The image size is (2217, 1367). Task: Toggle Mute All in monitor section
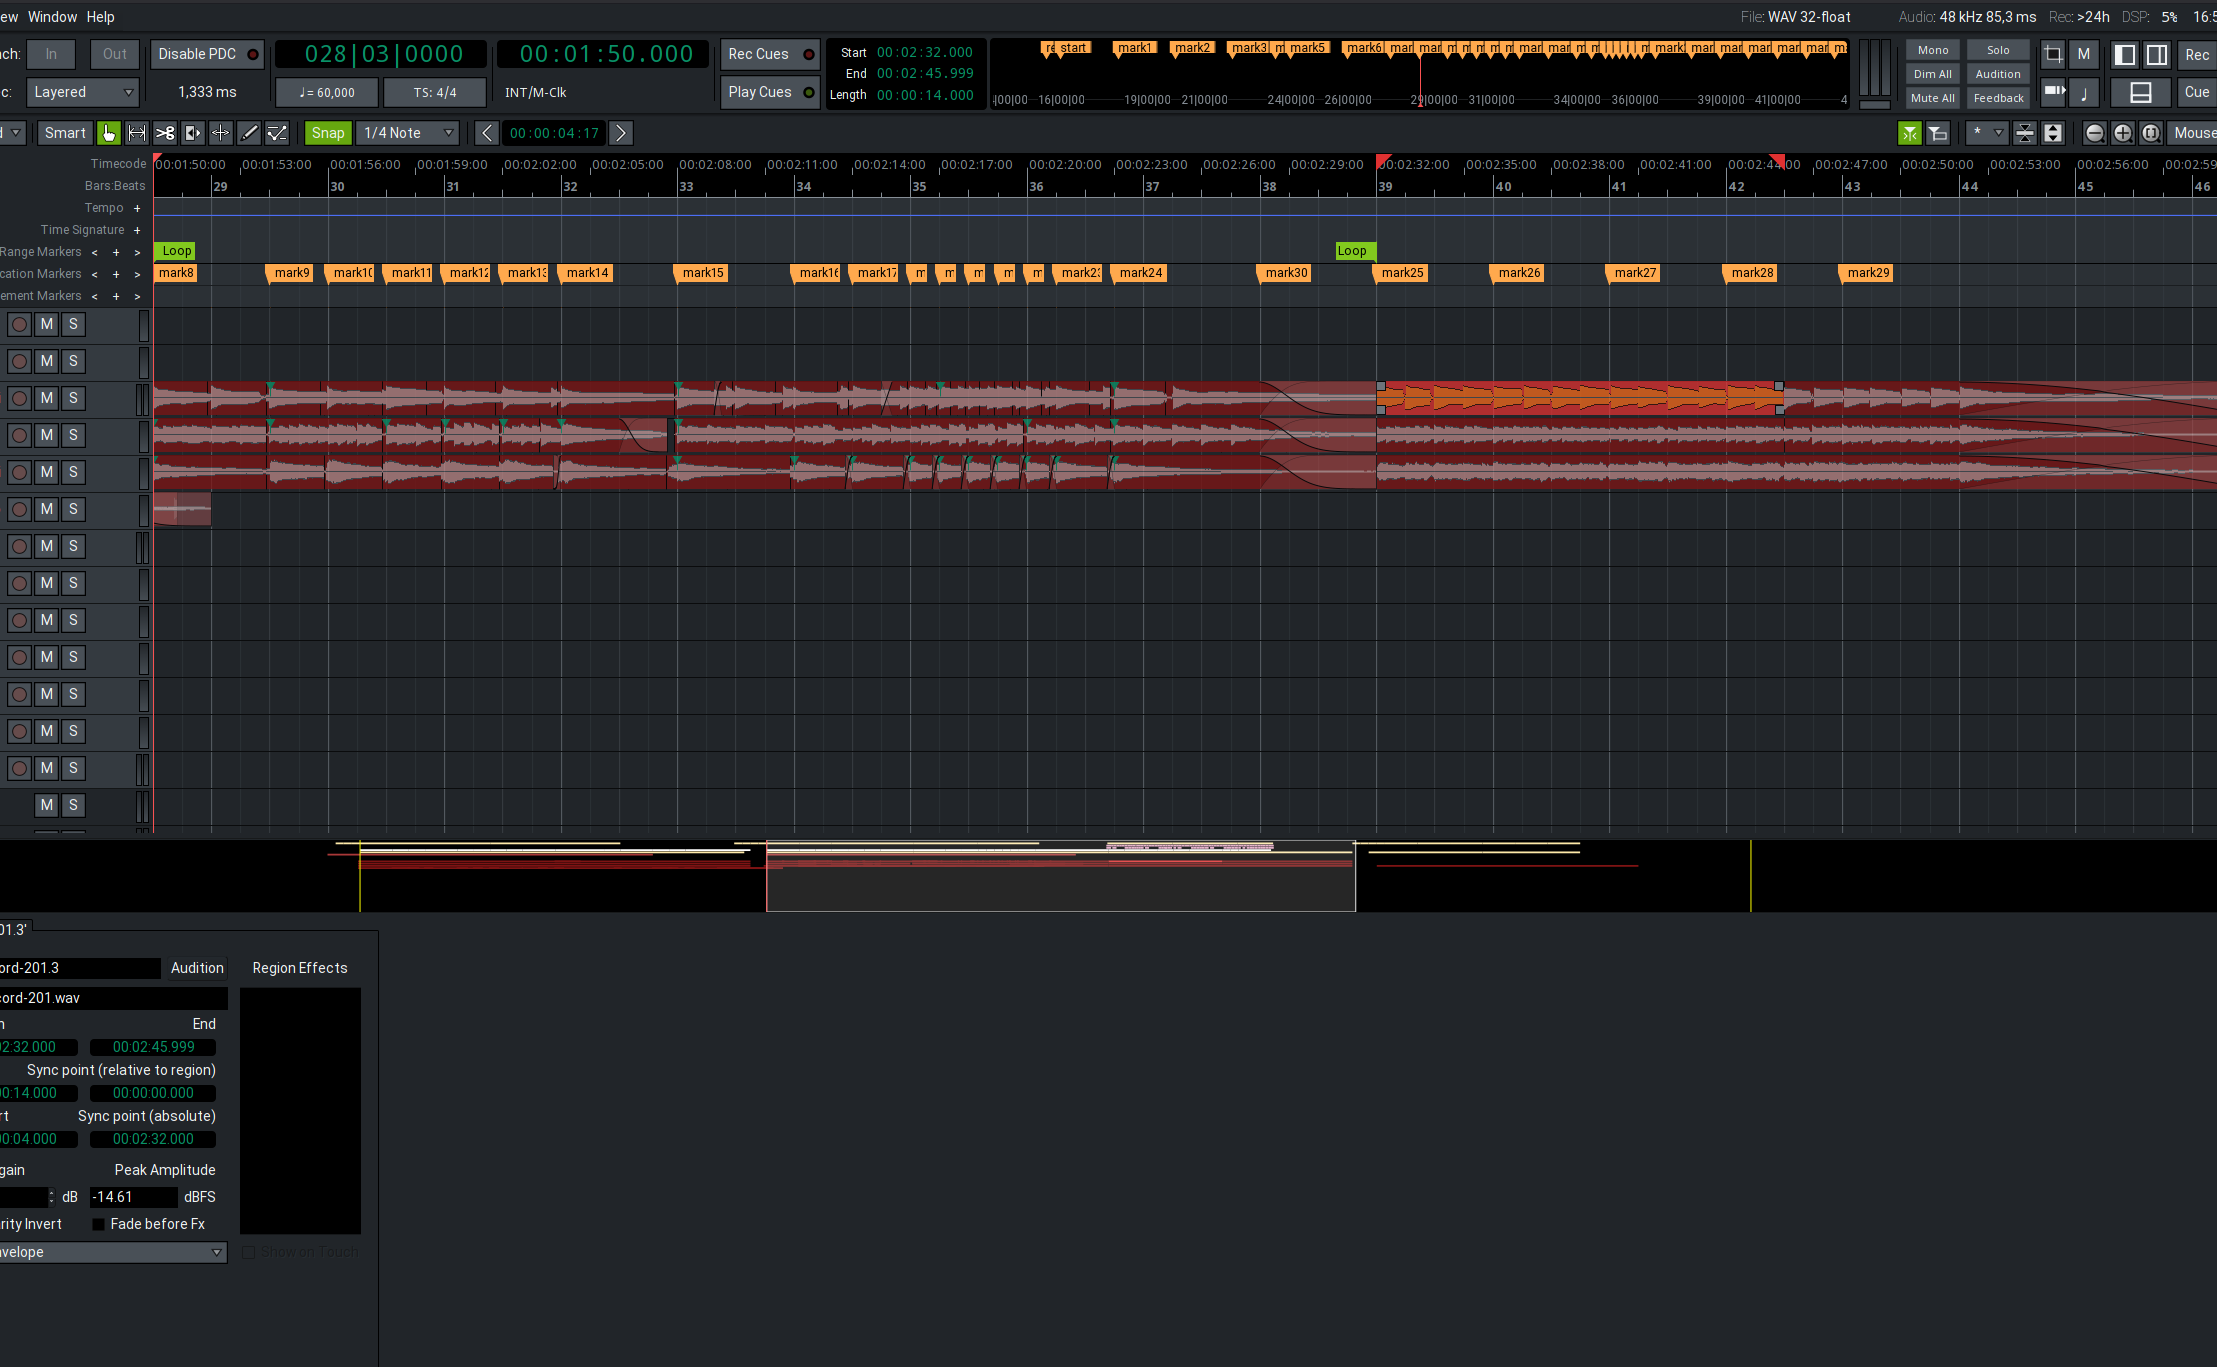point(1932,98)
